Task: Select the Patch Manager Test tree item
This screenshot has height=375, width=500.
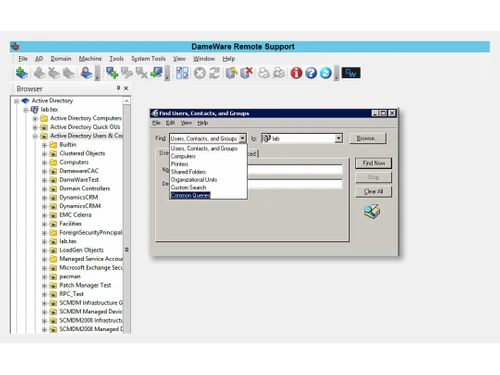Action: click(x=85, y=285)
